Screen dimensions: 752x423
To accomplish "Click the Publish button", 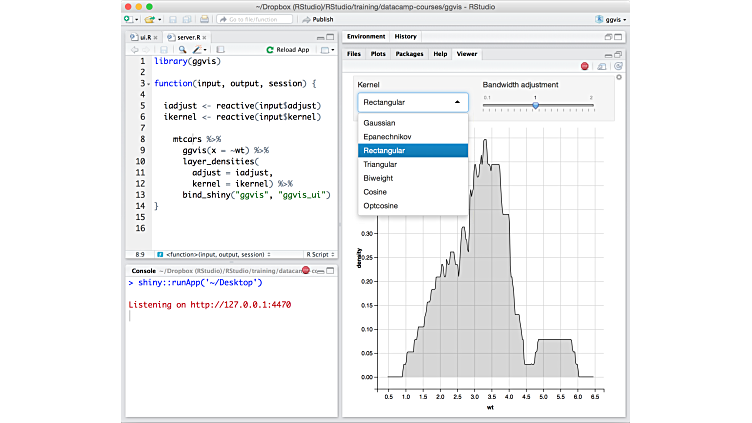I will tap(318, 19).
